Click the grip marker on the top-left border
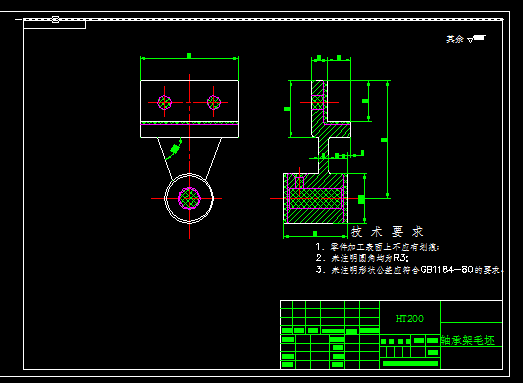 point(55,19)
